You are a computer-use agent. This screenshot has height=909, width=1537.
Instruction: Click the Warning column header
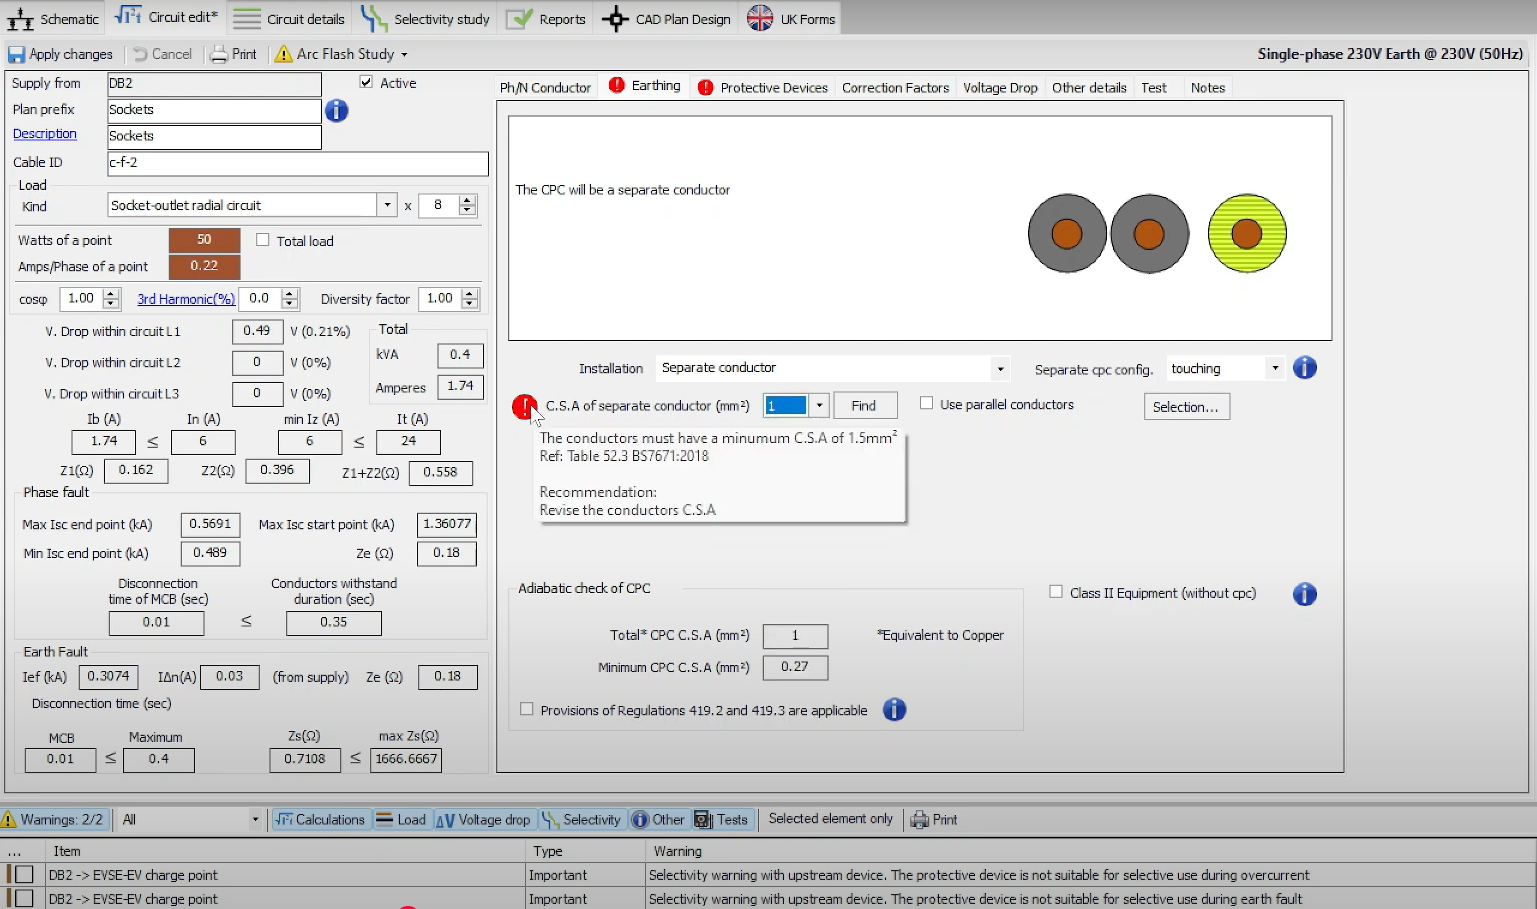[1090, 851]
